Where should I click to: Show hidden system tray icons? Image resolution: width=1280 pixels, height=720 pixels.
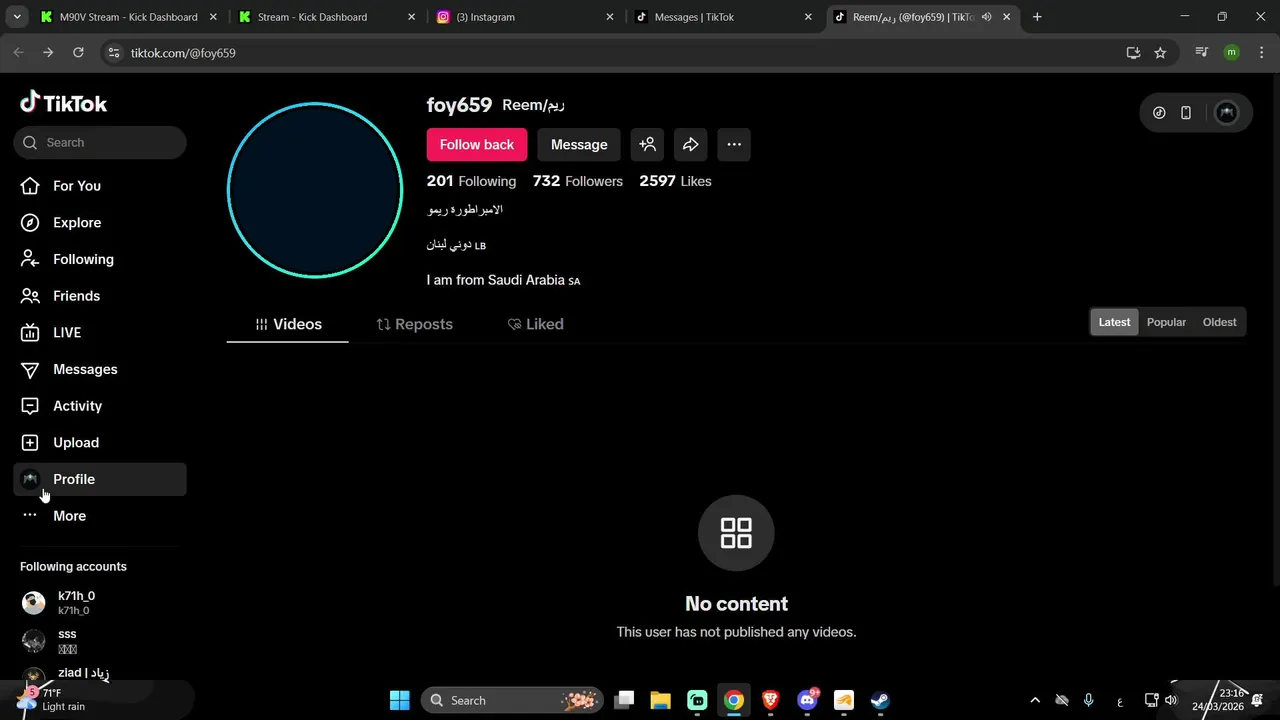(1035, 700)
